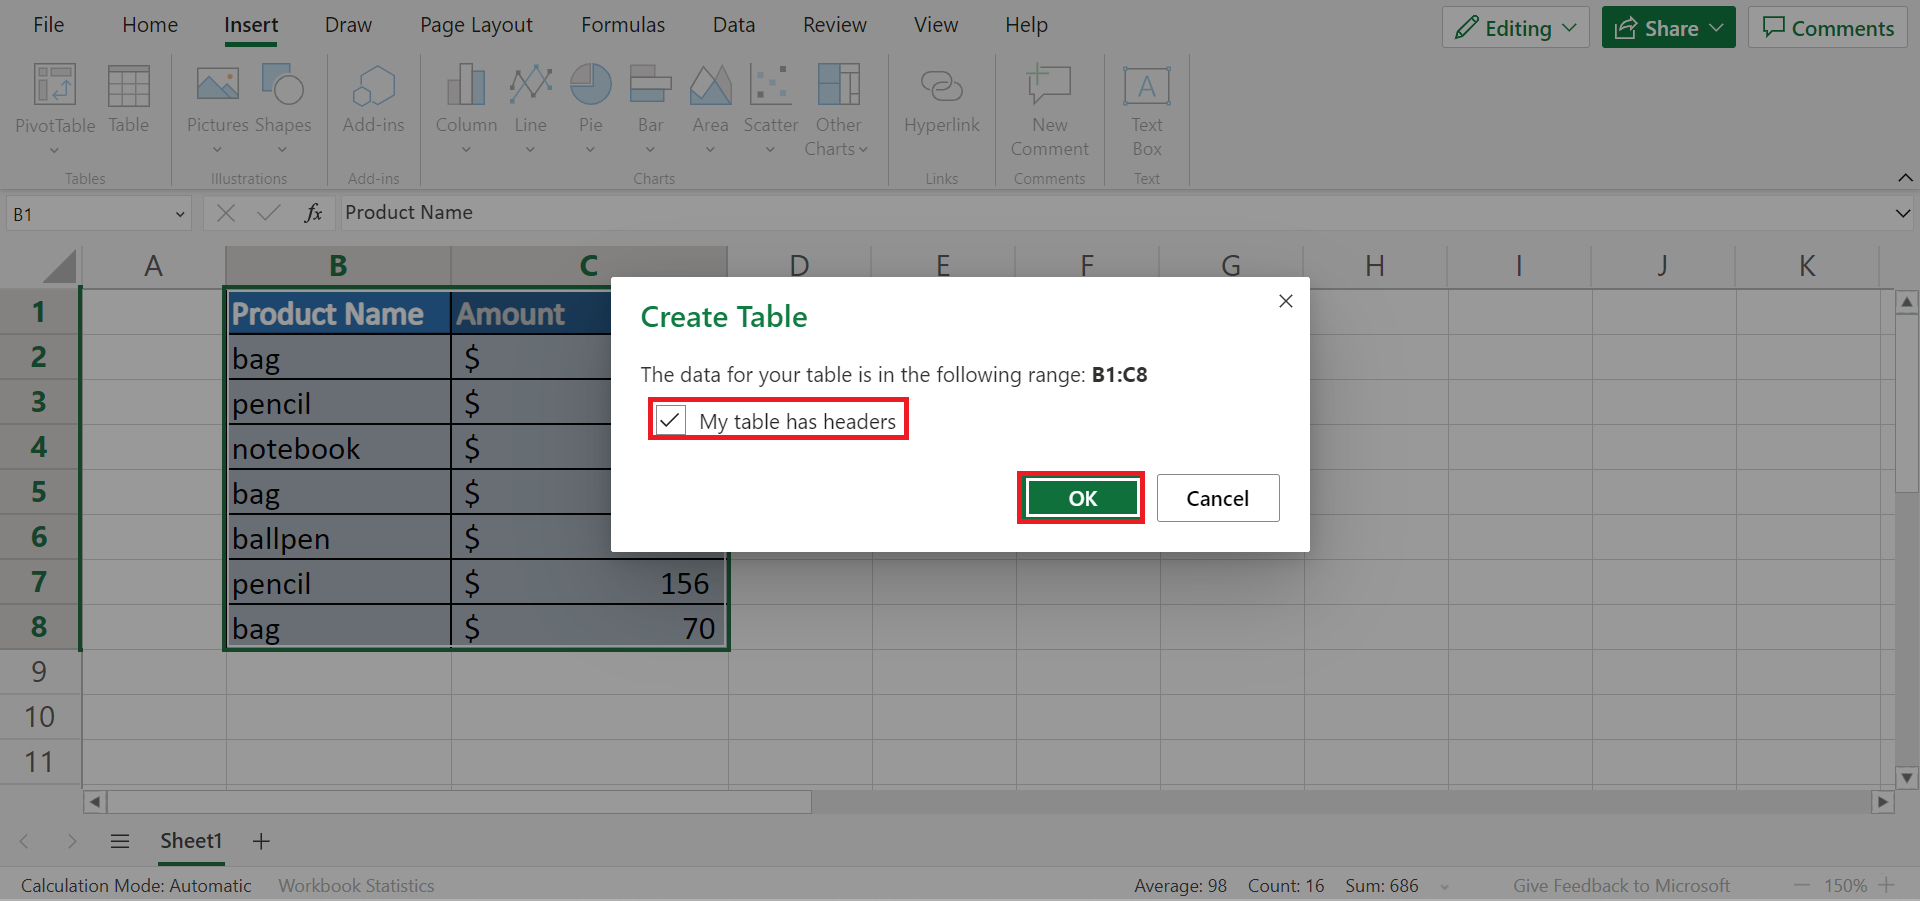This screenshot has height=901, width=1920.
Task: Open the Editing mode dropdown
Action: (x=1515, y=28)
